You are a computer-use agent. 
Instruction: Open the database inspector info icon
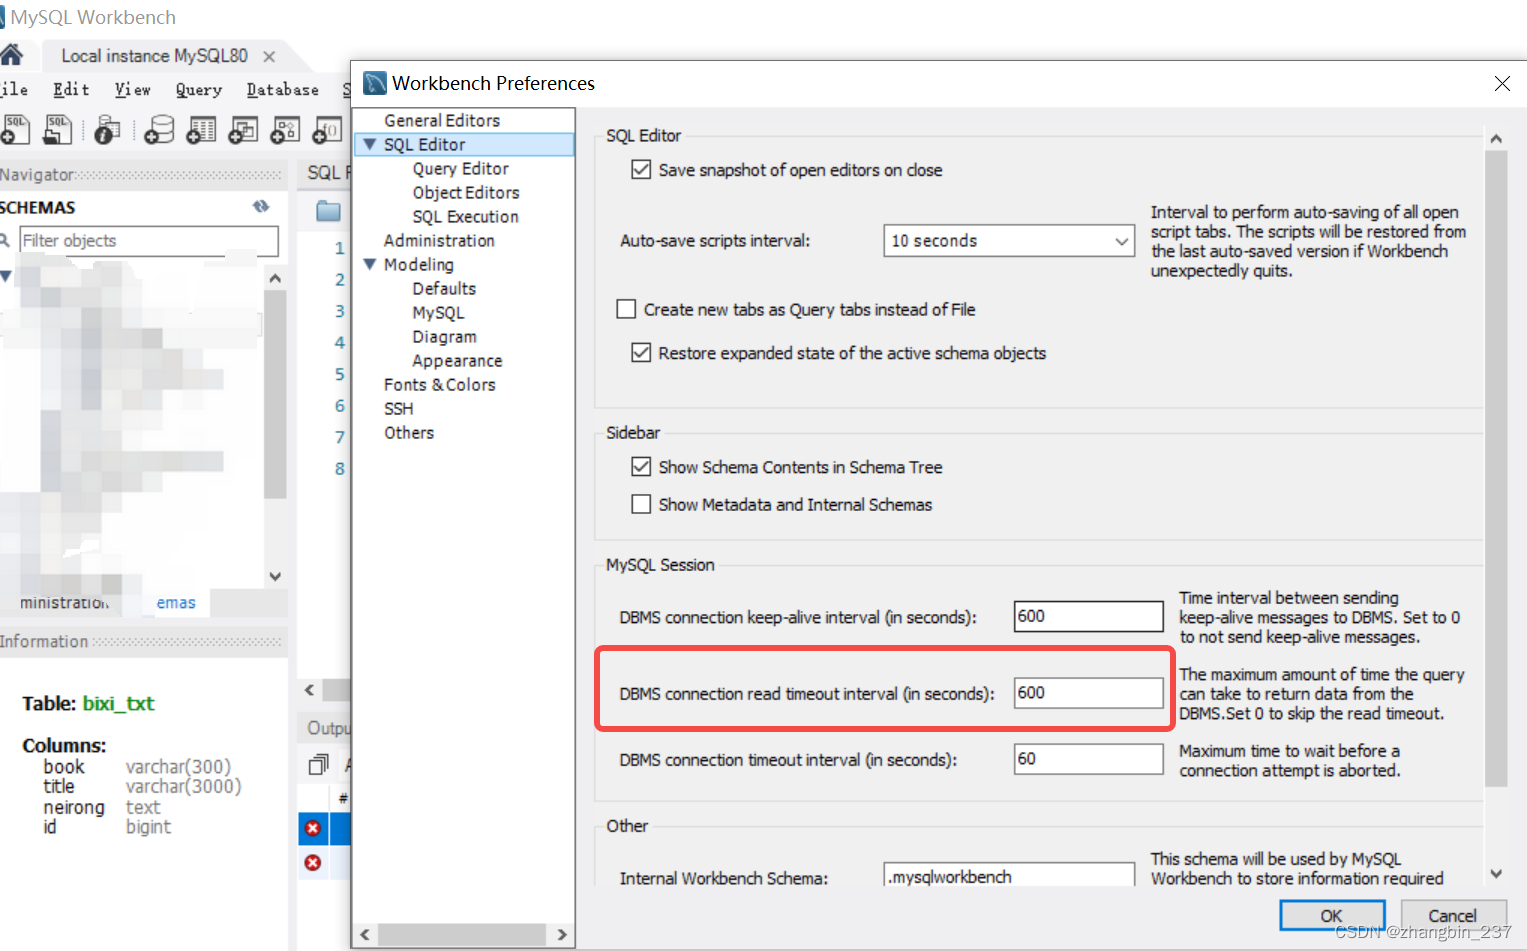coord(107,129)
